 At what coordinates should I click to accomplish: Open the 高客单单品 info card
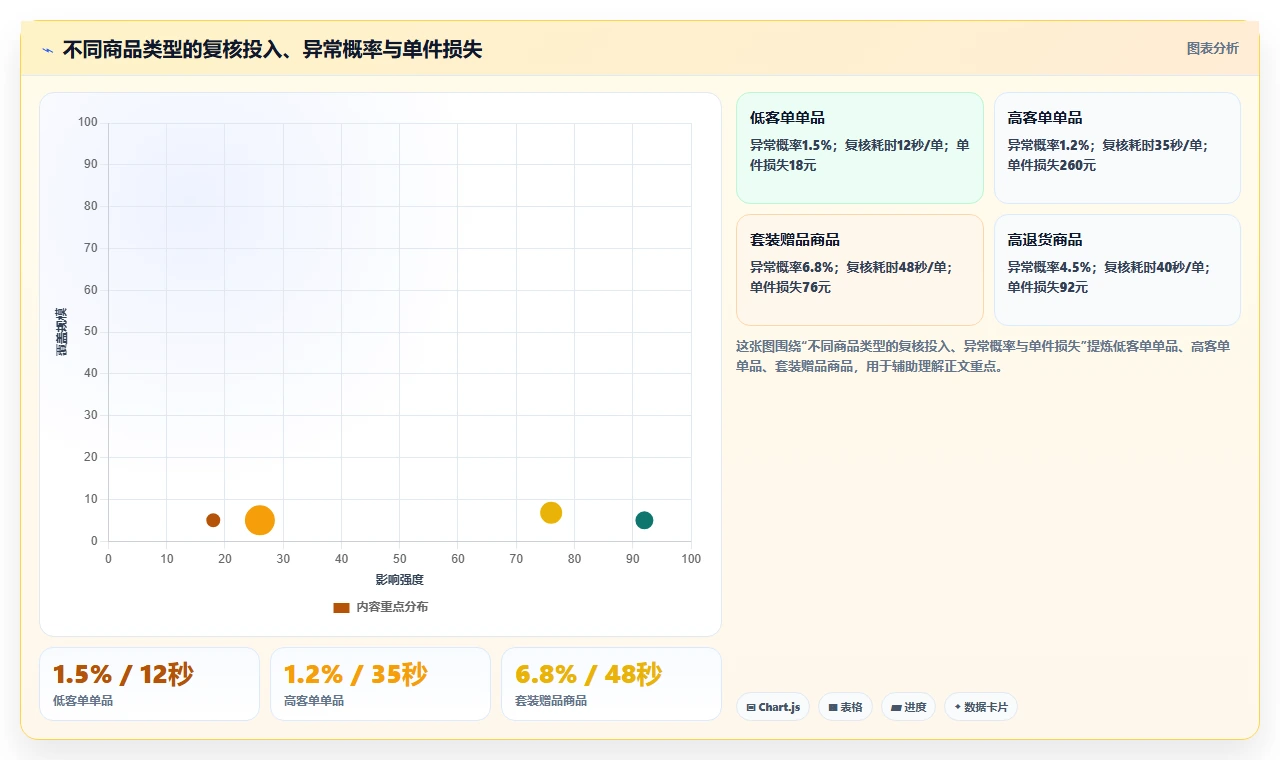point(1117,148)
